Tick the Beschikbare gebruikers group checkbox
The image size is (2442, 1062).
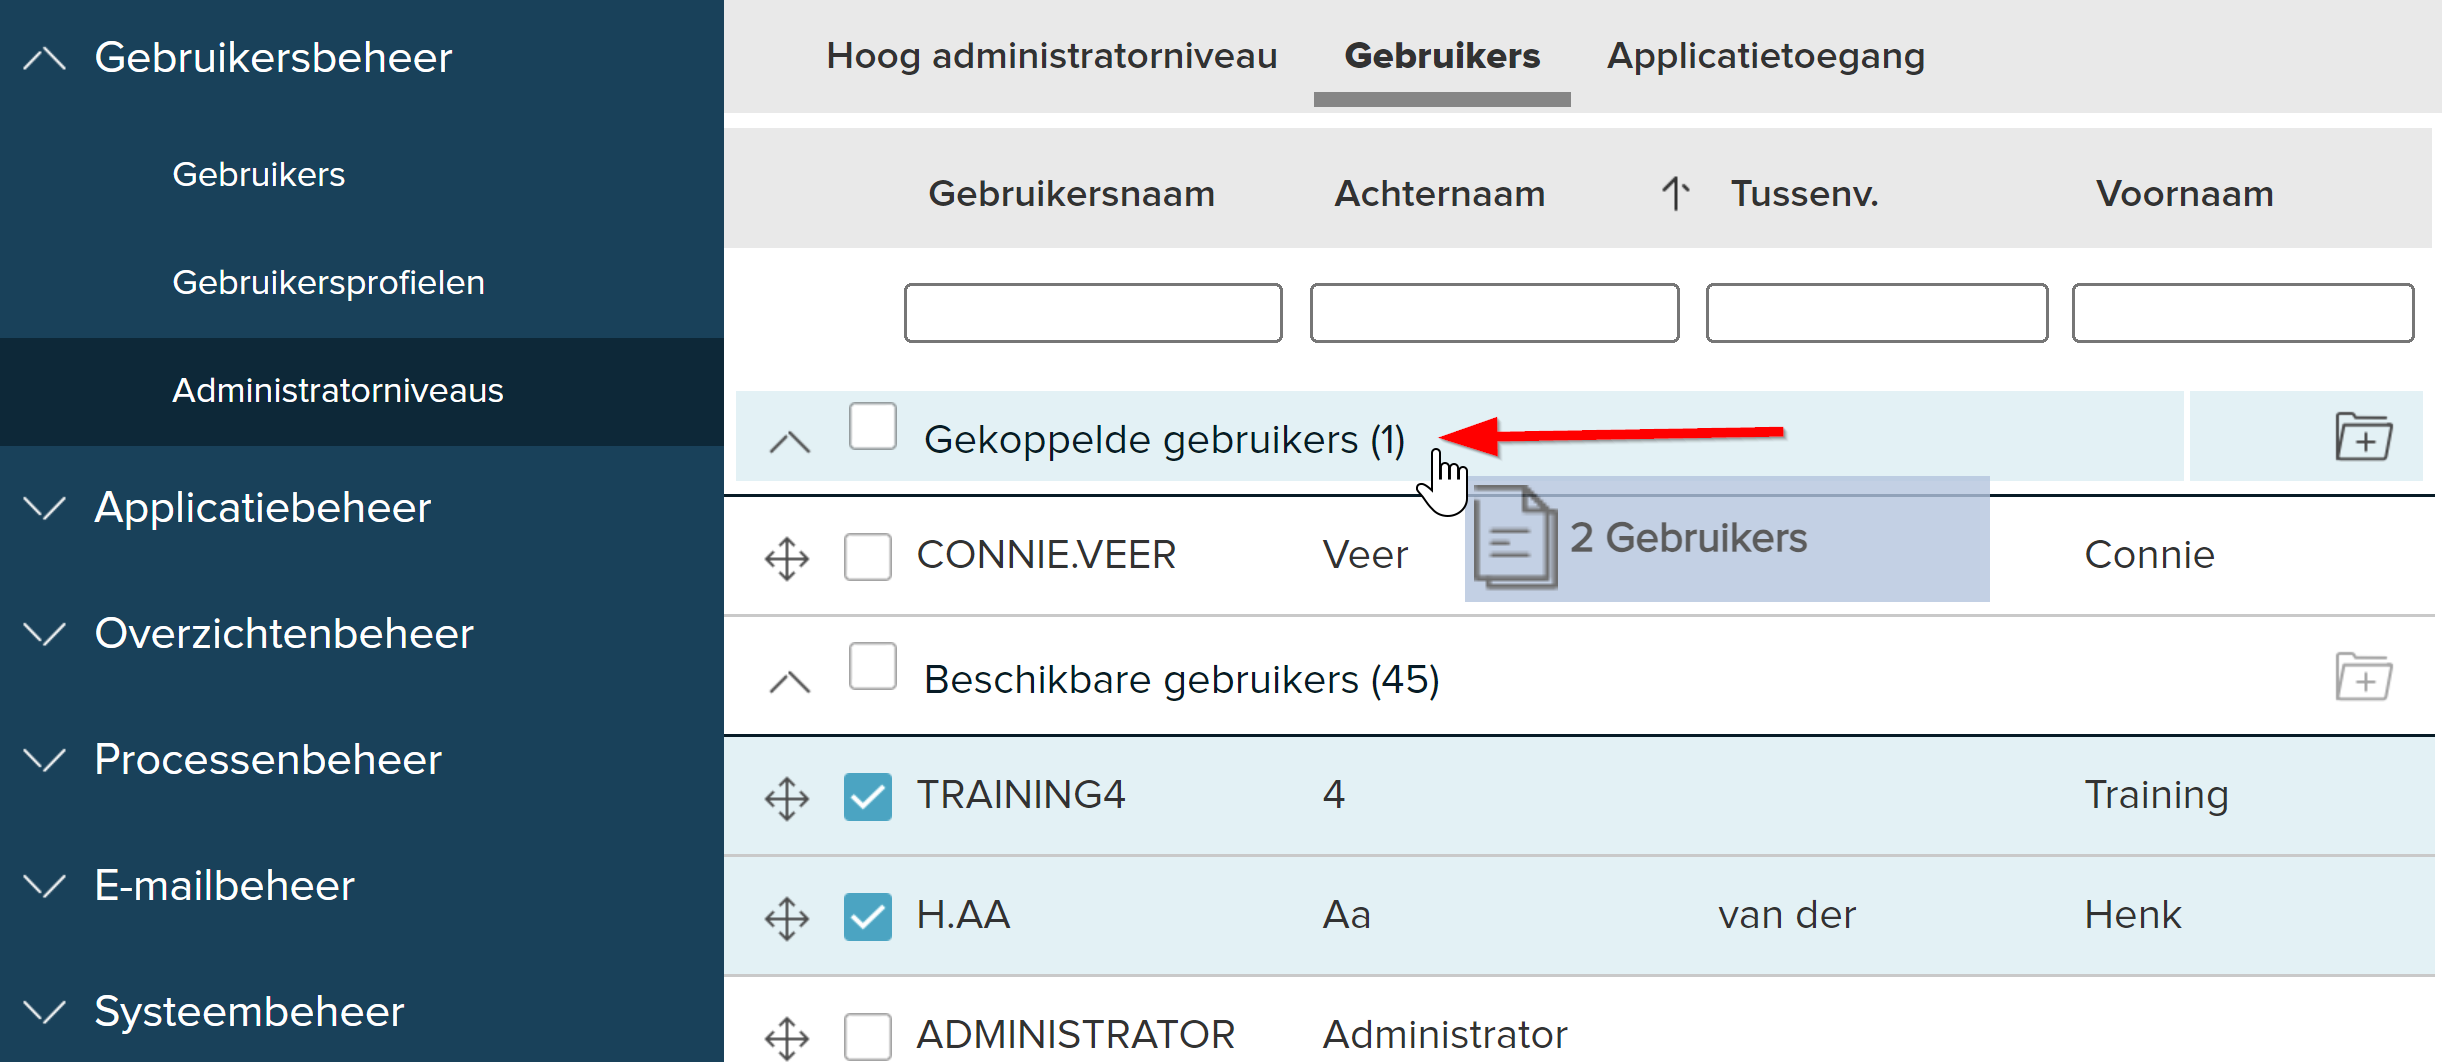point(872,666)
